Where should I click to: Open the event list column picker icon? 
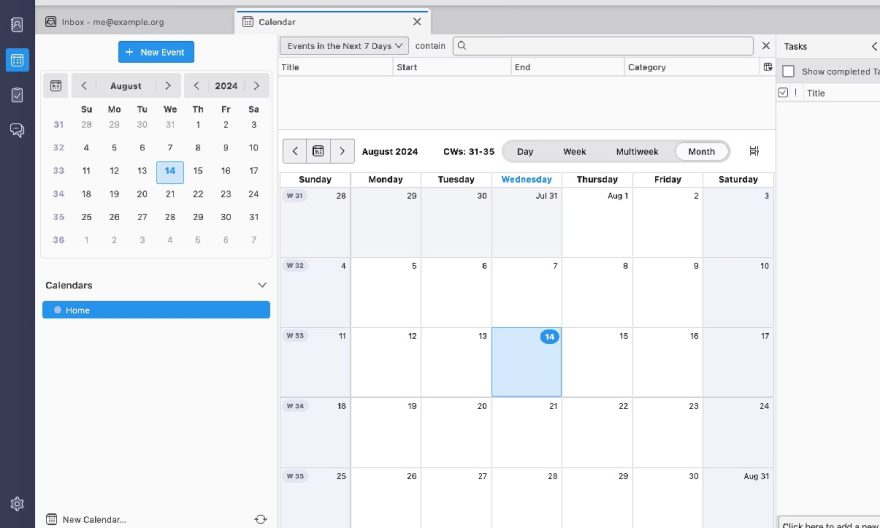point(767,67)
